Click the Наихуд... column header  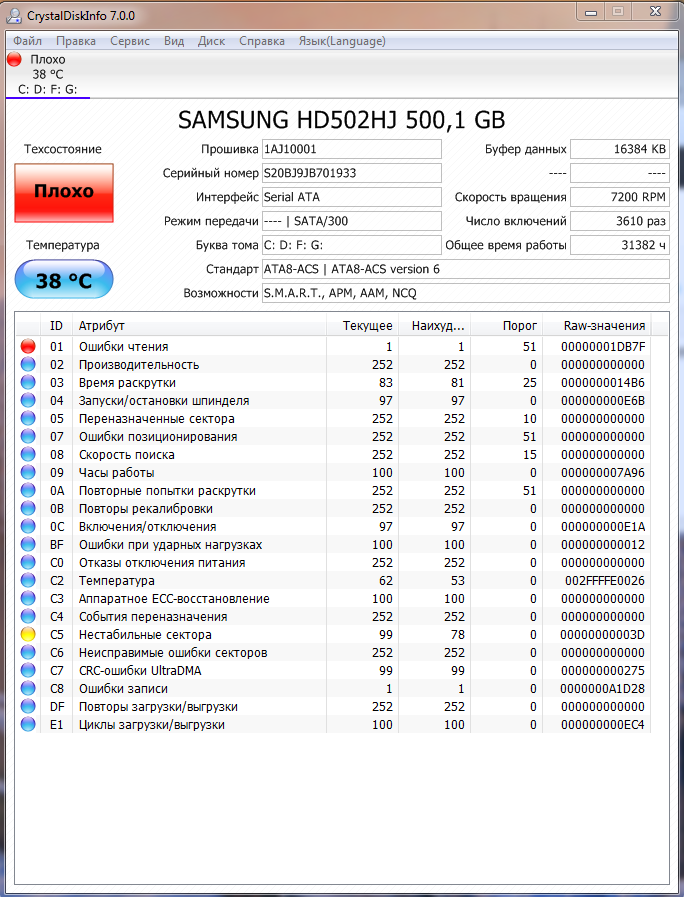pos(434,326)
